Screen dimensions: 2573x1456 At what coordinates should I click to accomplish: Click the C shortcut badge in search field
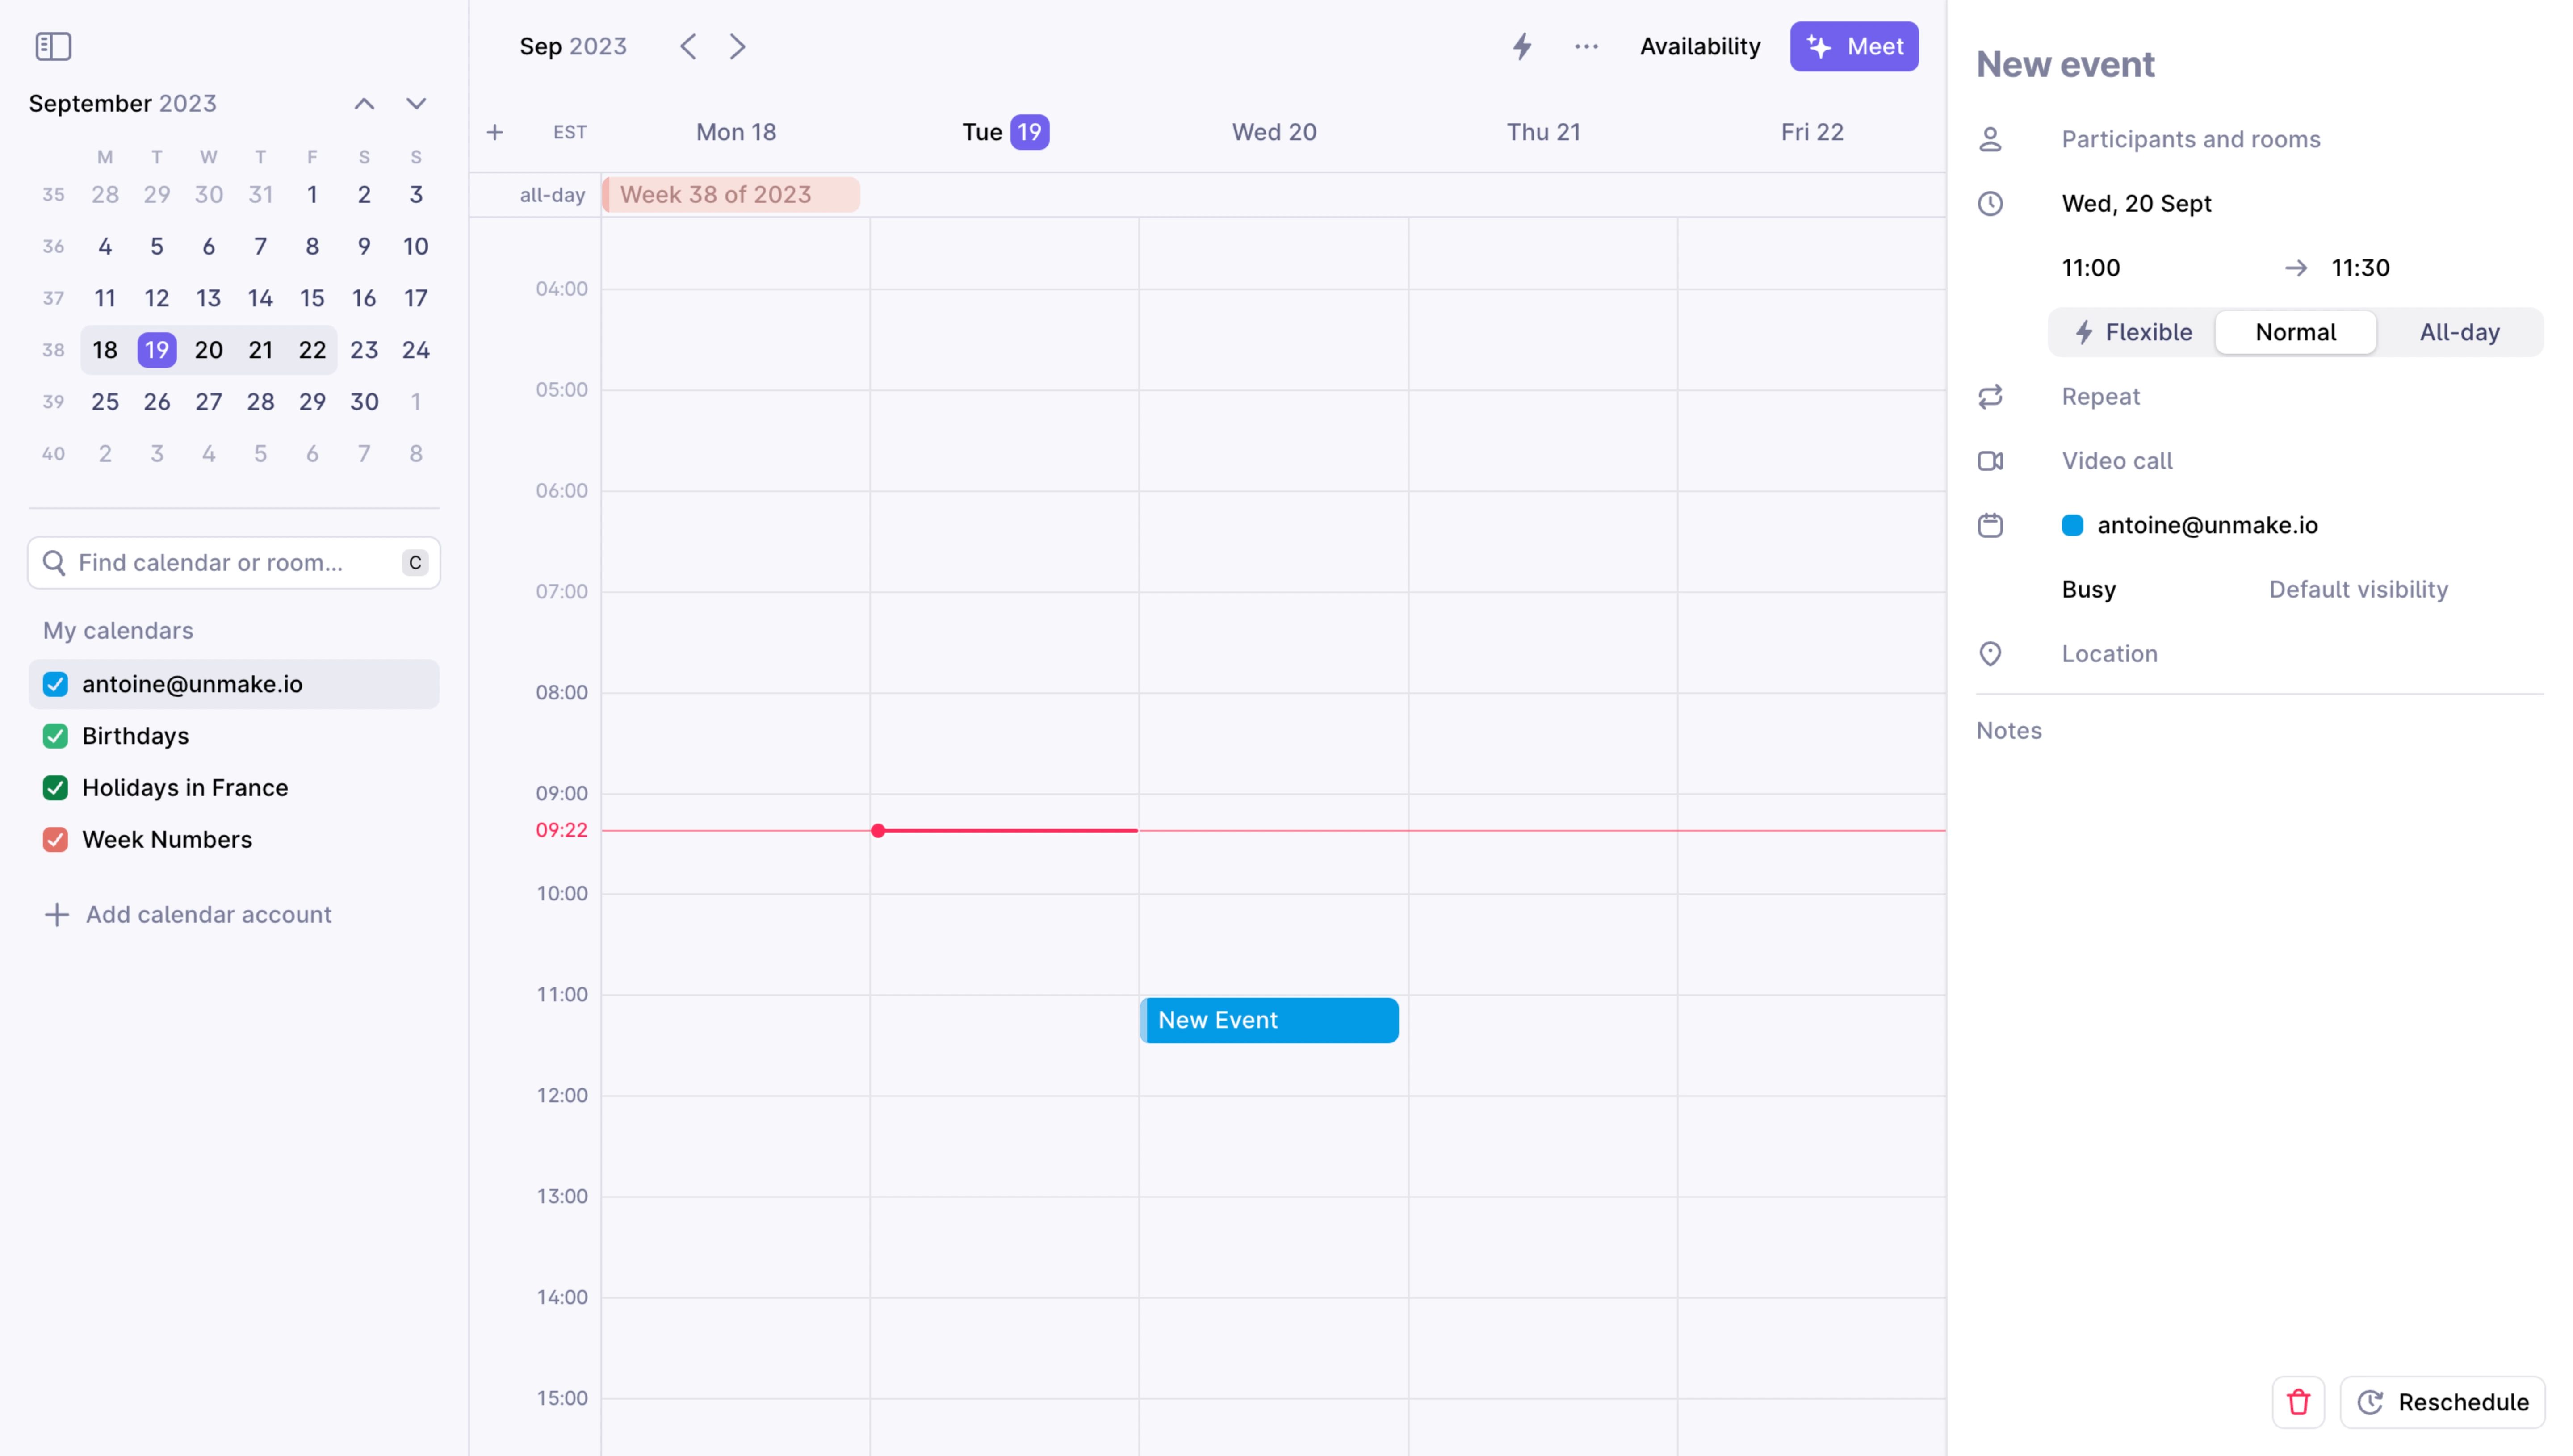point(415,563)
